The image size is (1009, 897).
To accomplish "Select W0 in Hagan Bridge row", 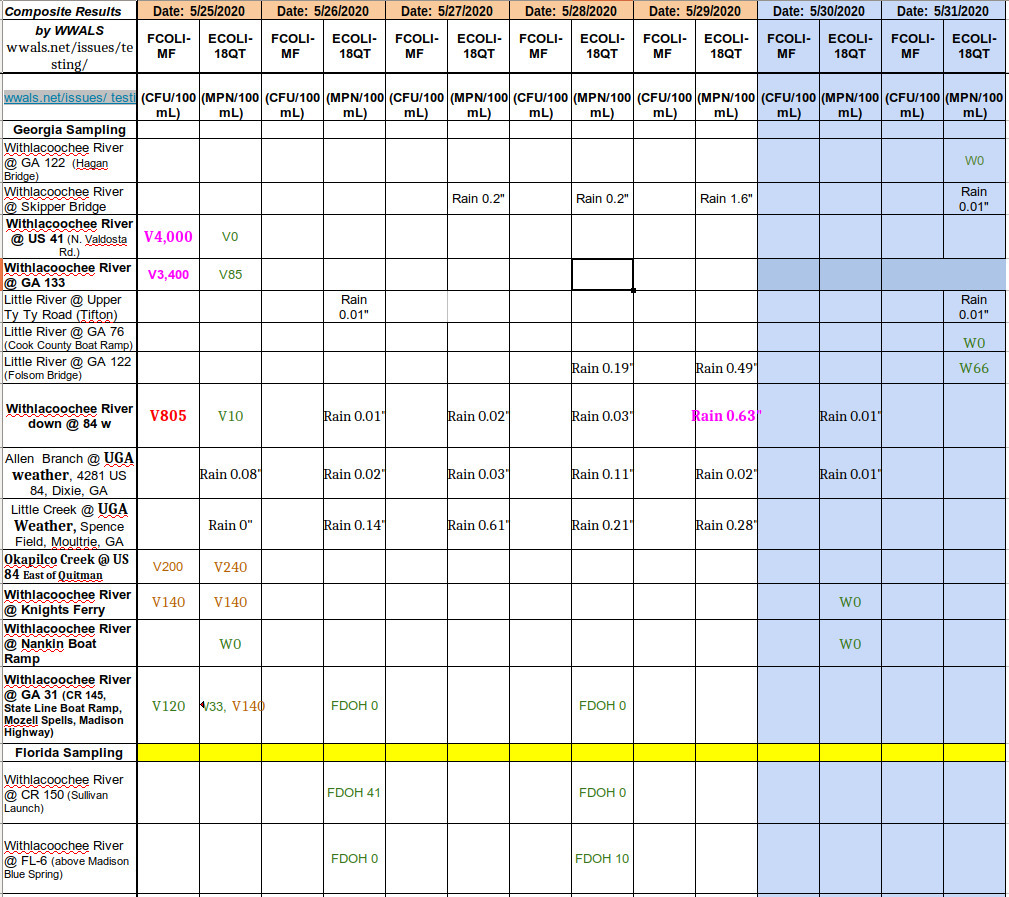I will click(974, 161).
